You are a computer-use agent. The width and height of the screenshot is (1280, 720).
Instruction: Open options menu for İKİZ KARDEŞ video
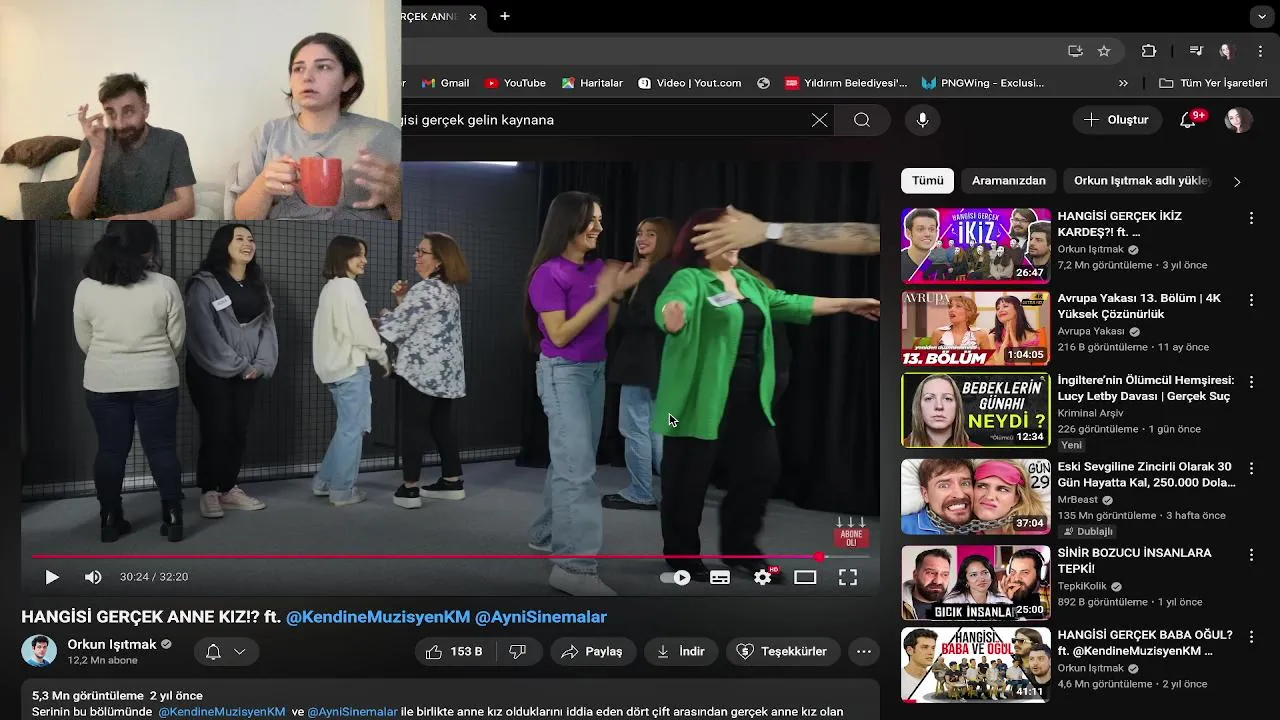1251,218
